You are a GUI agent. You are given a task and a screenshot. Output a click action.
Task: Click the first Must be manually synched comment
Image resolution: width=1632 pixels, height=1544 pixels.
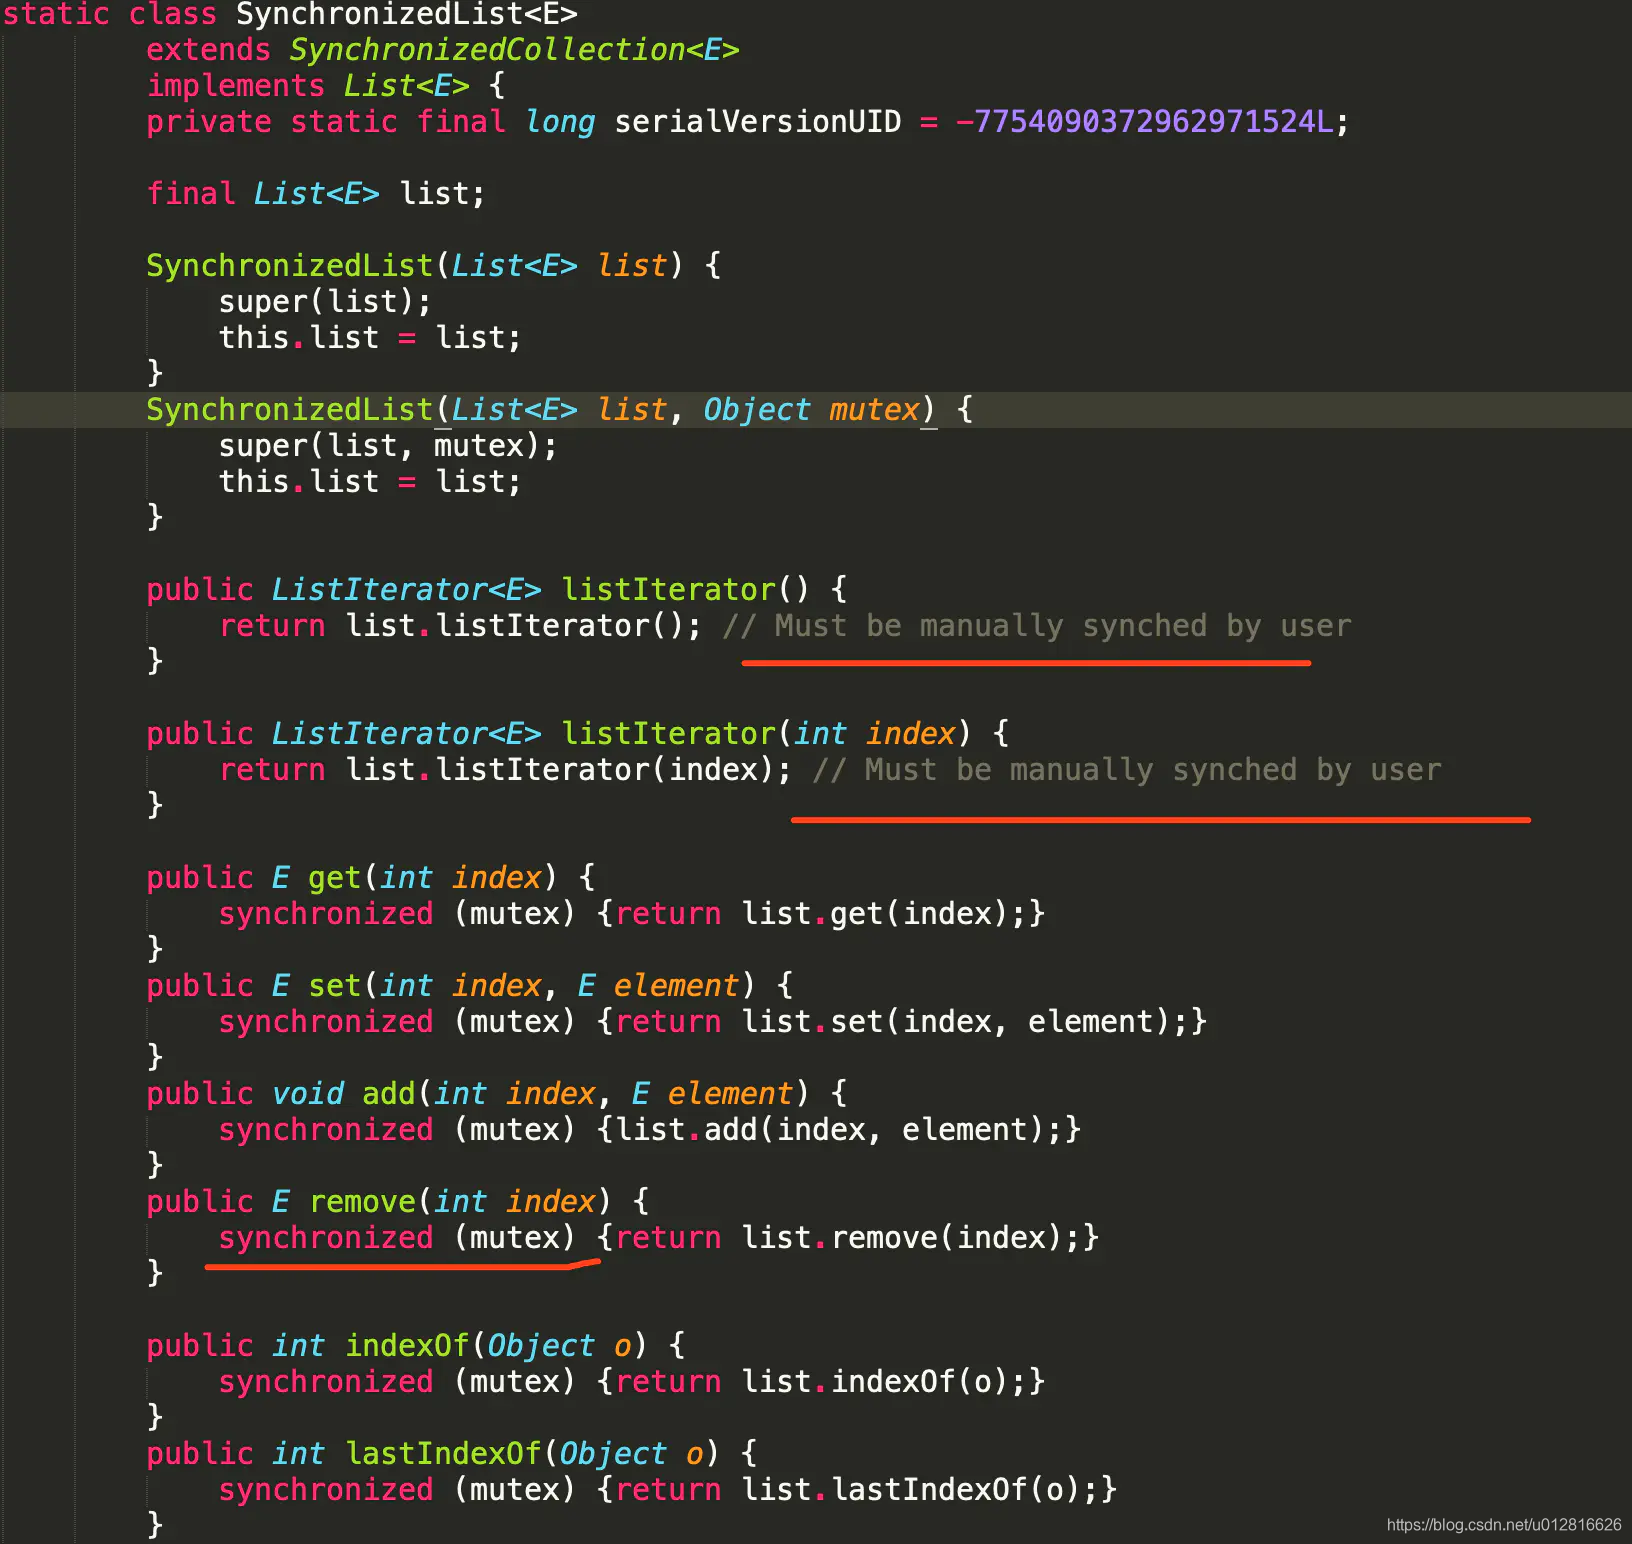[1040, 625]
